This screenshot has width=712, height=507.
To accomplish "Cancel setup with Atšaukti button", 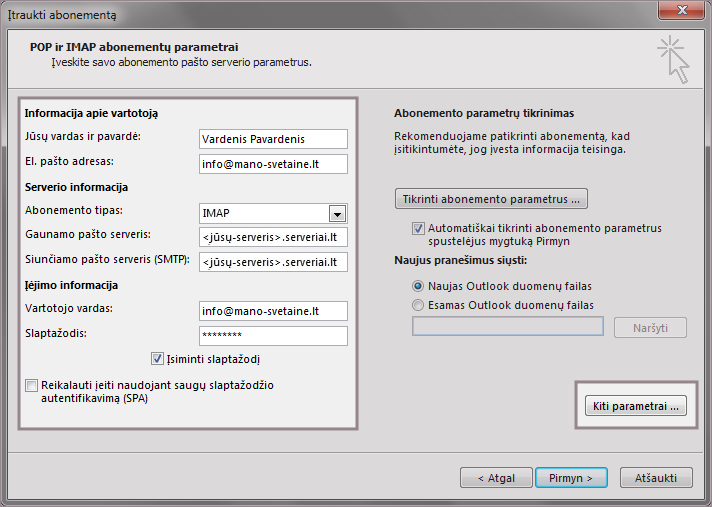I will [x=656, y=478].
